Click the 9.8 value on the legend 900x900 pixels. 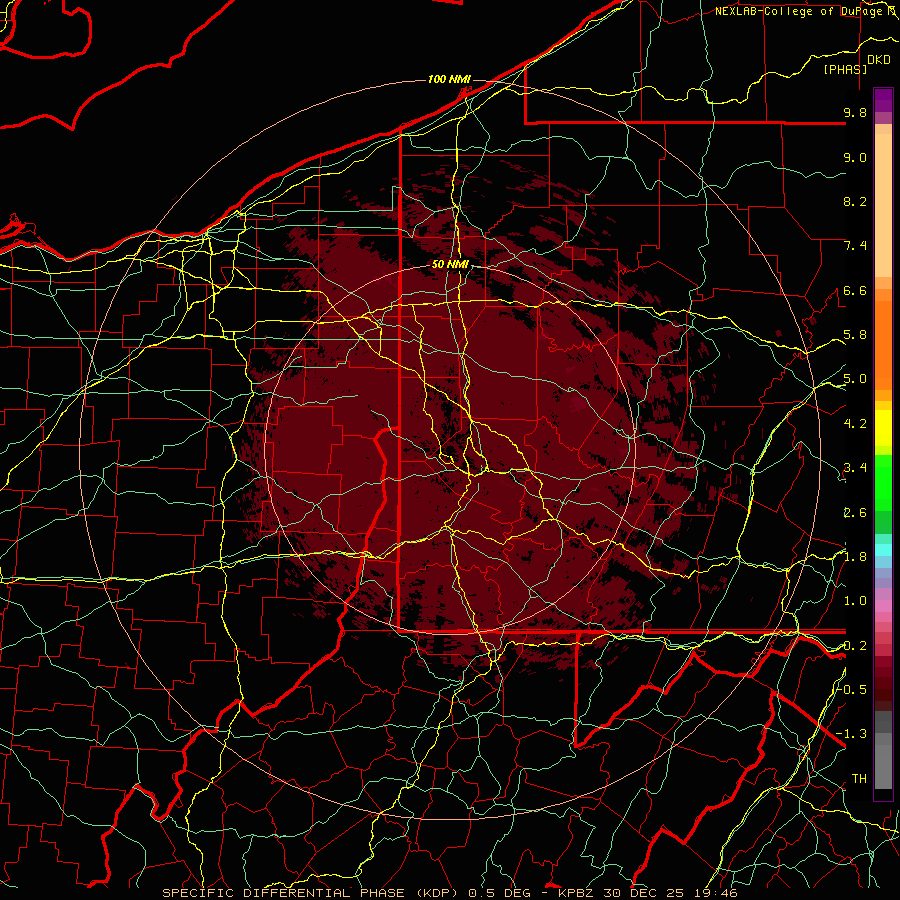click(x=855, y=112)
